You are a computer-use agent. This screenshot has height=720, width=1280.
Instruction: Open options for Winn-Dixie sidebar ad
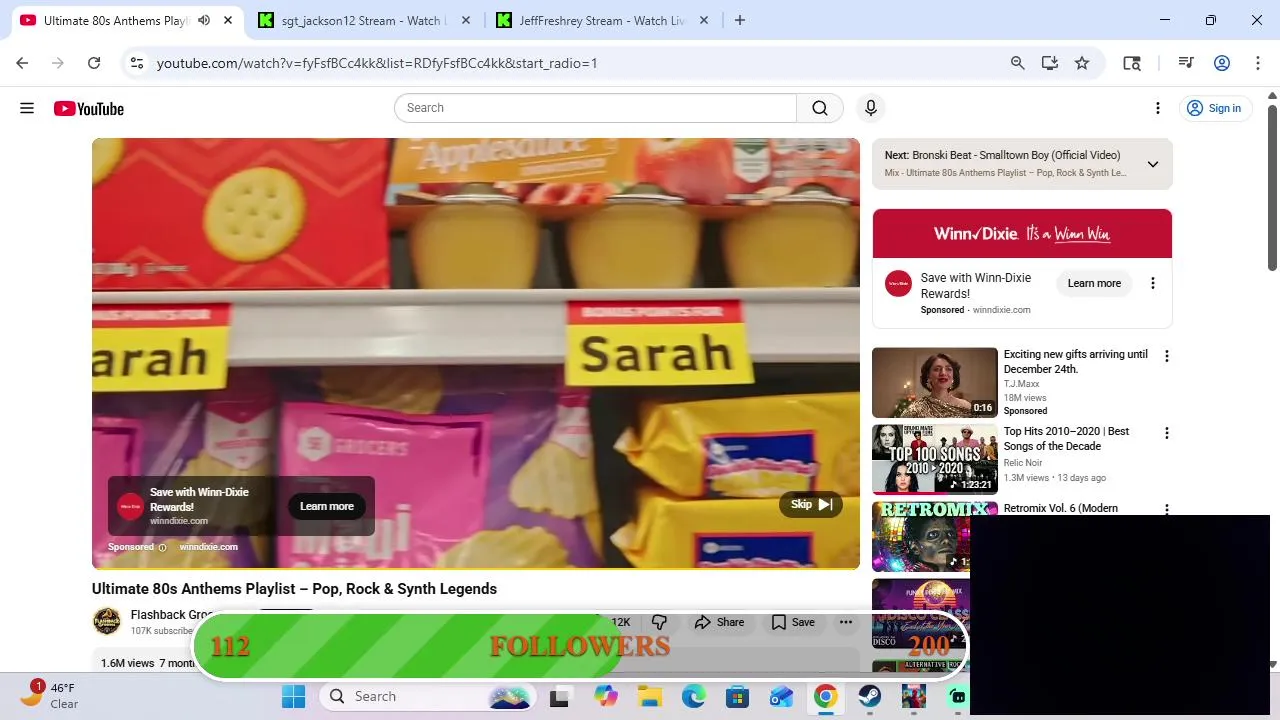[1152, 283]
